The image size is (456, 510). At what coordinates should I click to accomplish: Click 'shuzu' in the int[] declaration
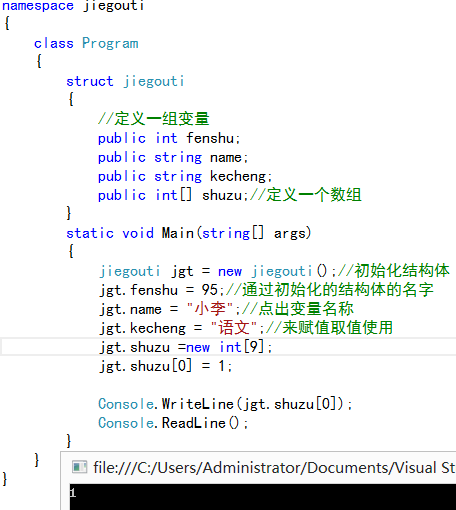(x=222, y=195)
